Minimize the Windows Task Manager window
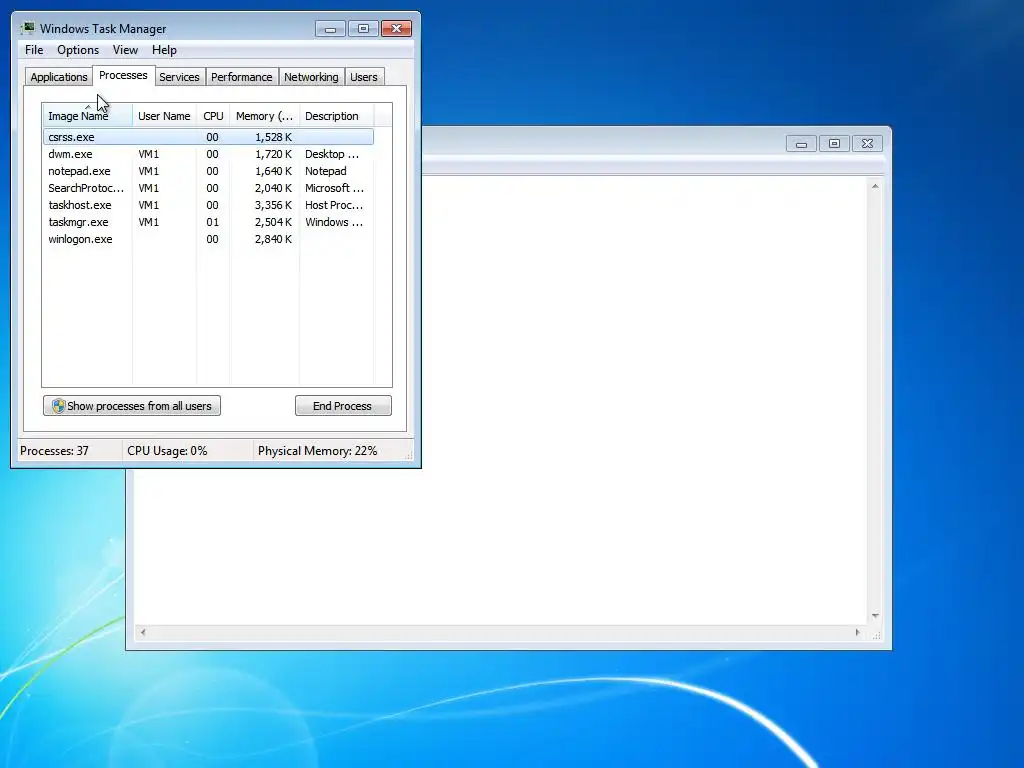Image resolution: width=1024 pixels, height=768 pixels. [x=330, y=29]
